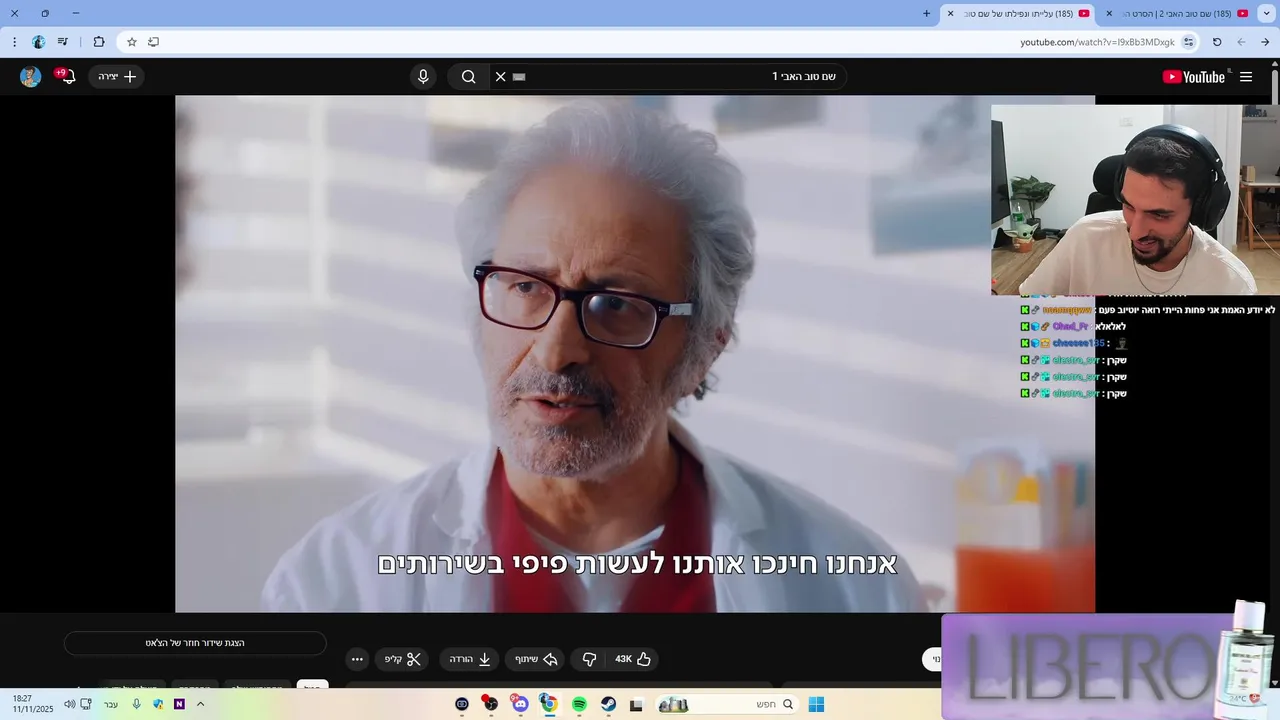Screen dimensions: 1280x720
Task: Open site information icon in address bar
Action: pyautogui.click(x=1188, y=42)
